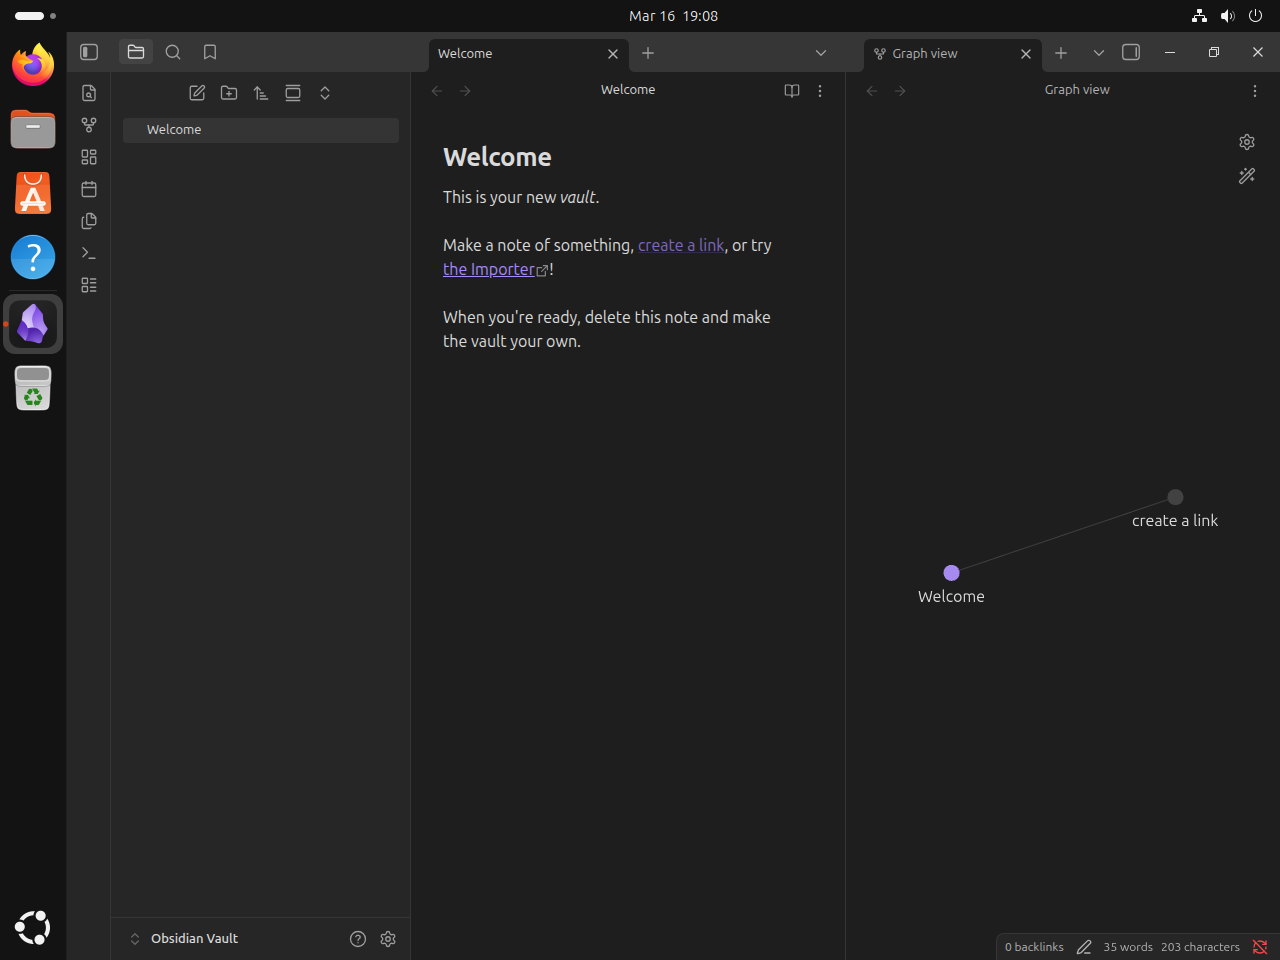
Task: Switch to the Graph view tab
Action: pos(925,53)
